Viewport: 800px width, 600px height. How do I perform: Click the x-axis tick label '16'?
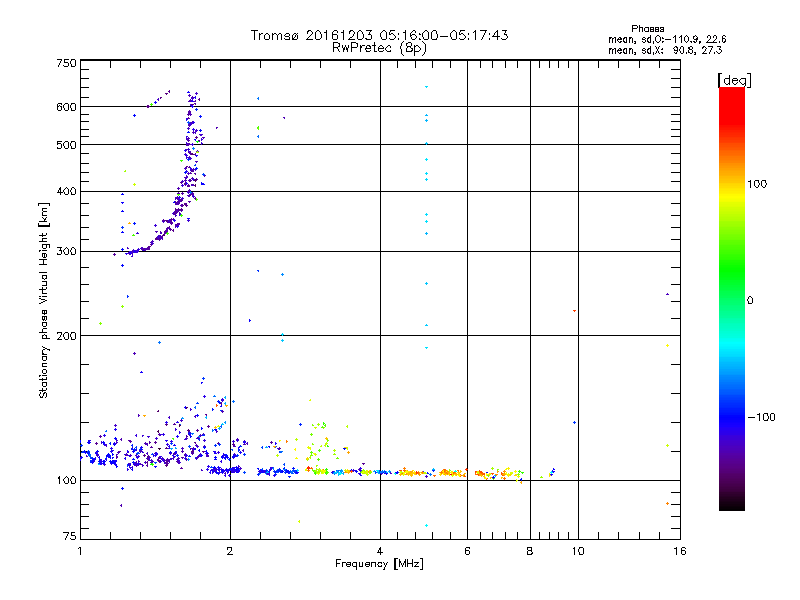click(680, 551)
